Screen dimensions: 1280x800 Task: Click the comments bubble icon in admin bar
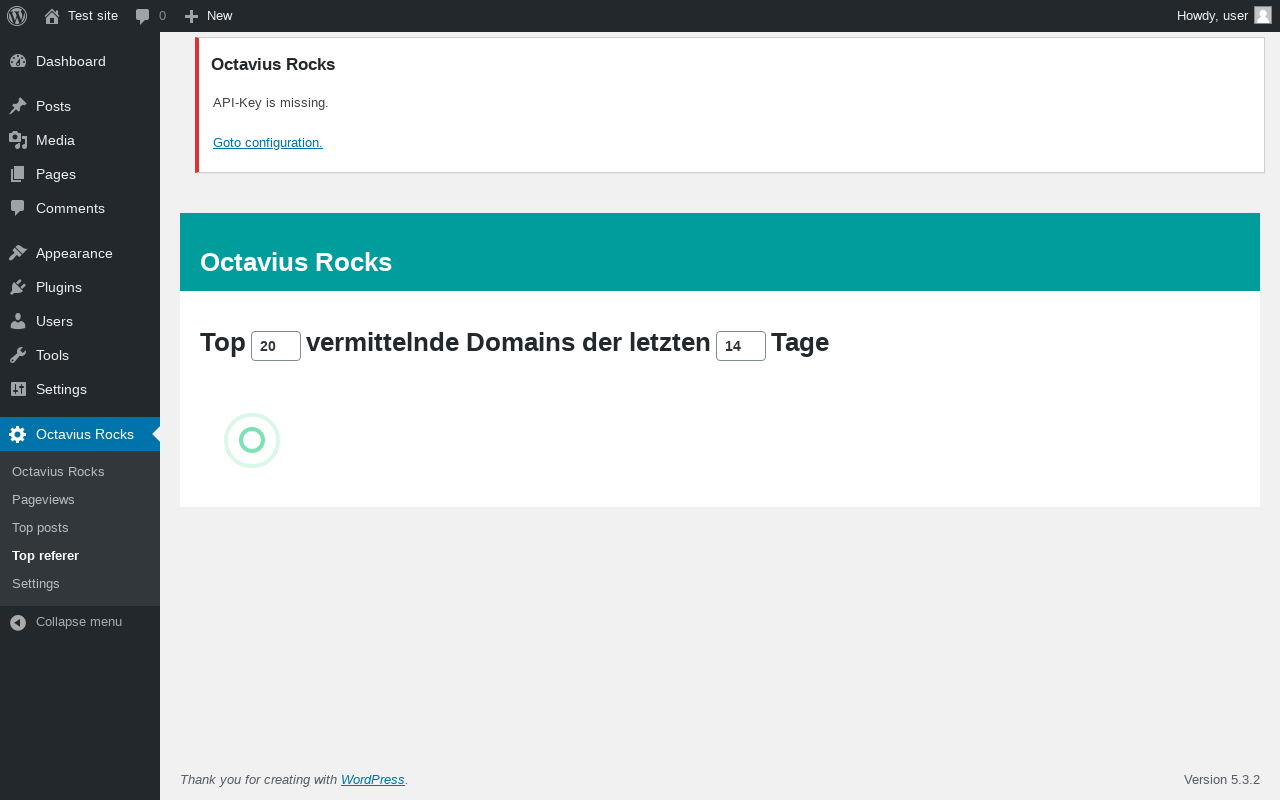coord(143,16)
